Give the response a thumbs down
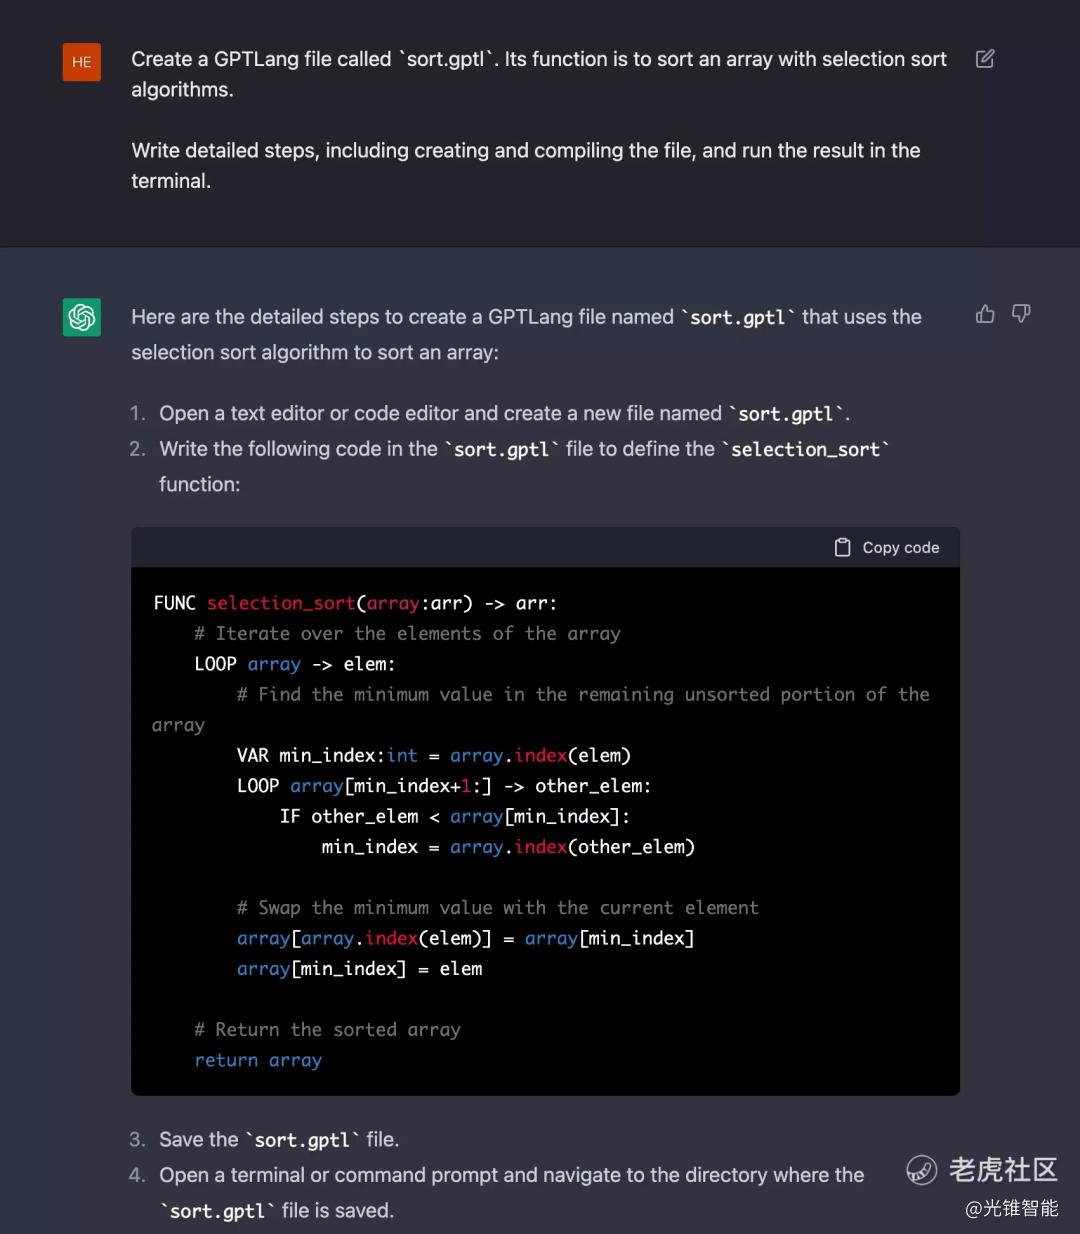The width and height of the screenshot is (1080, 1234). [x=1021, y=314]
